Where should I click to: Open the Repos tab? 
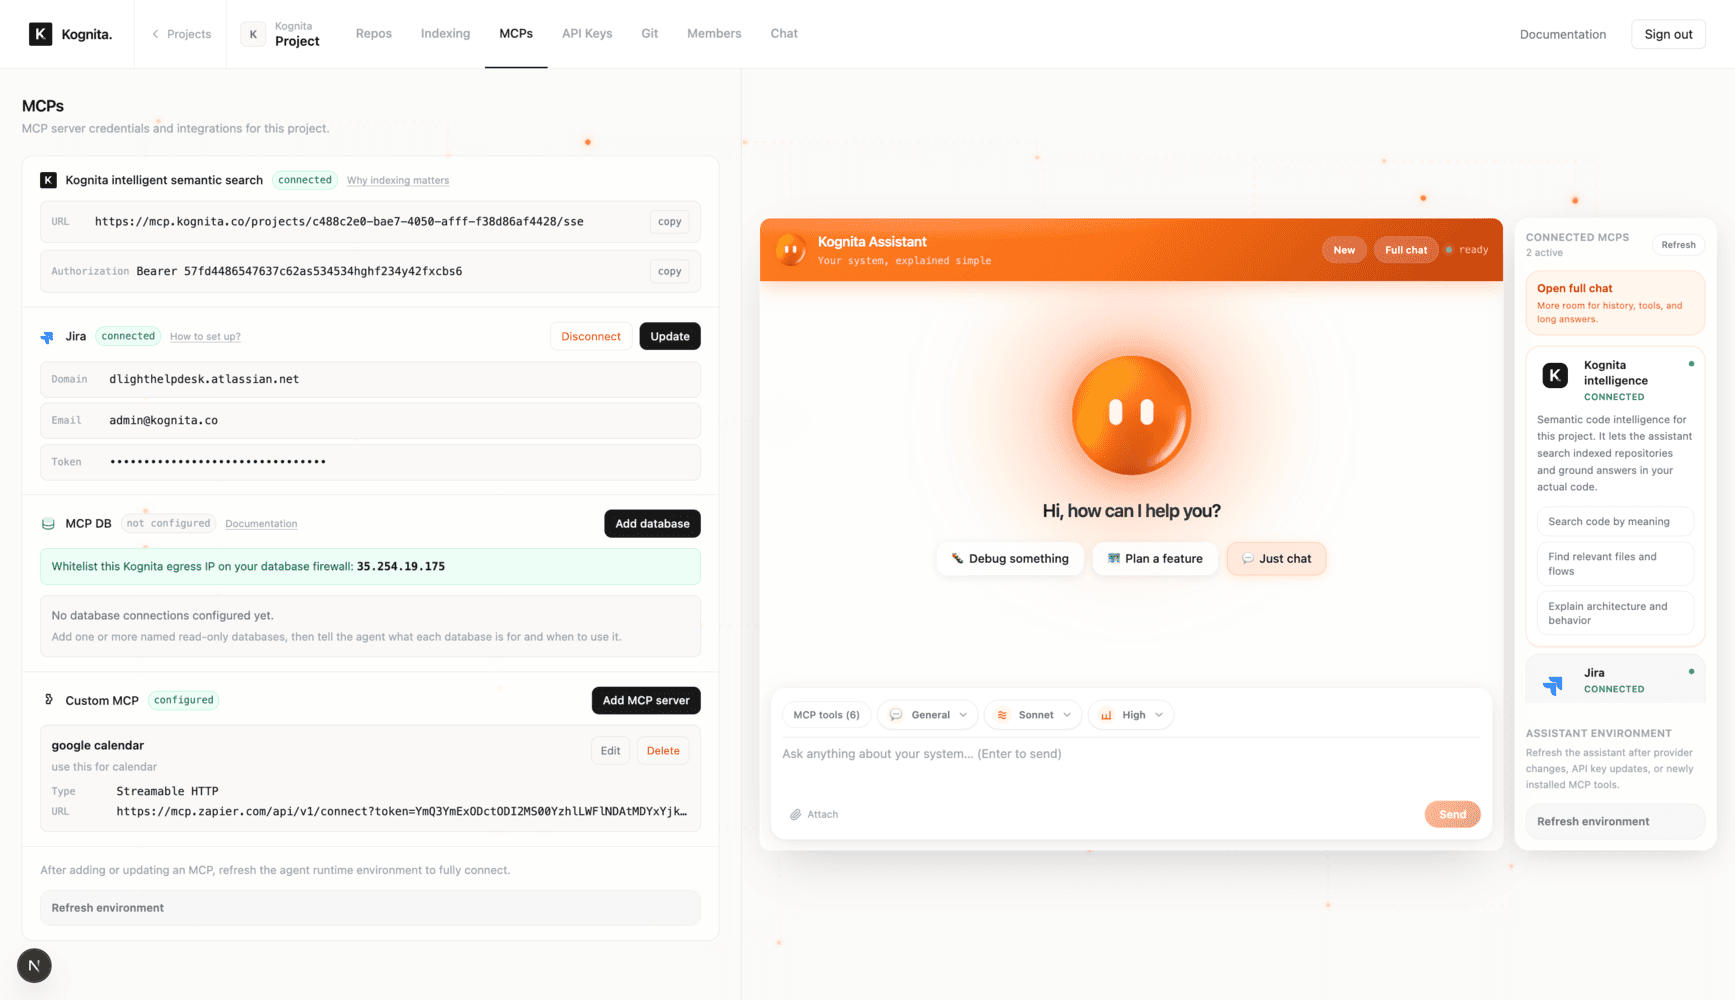(x=374, y=34)
